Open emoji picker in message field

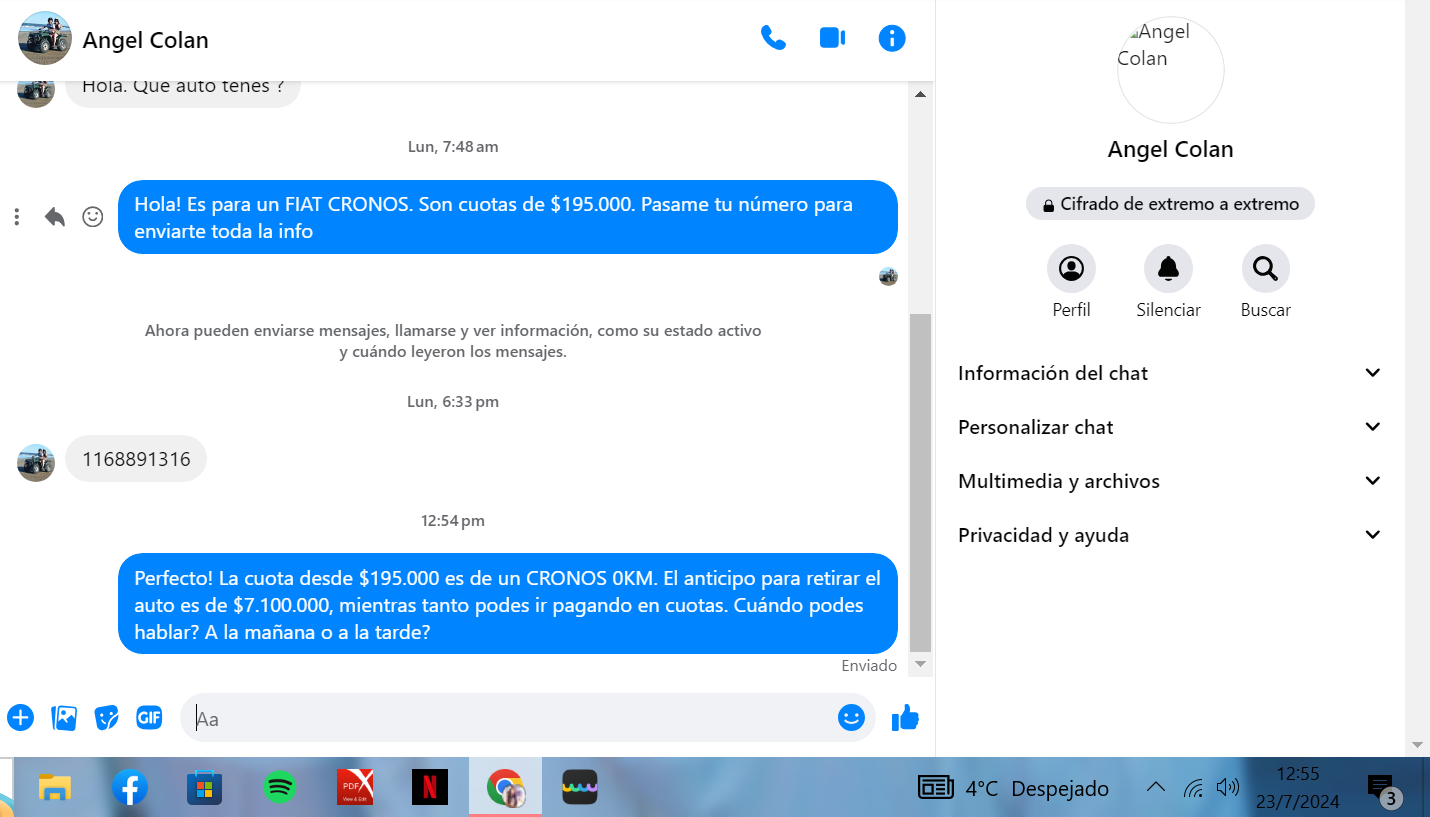[851, 718]
